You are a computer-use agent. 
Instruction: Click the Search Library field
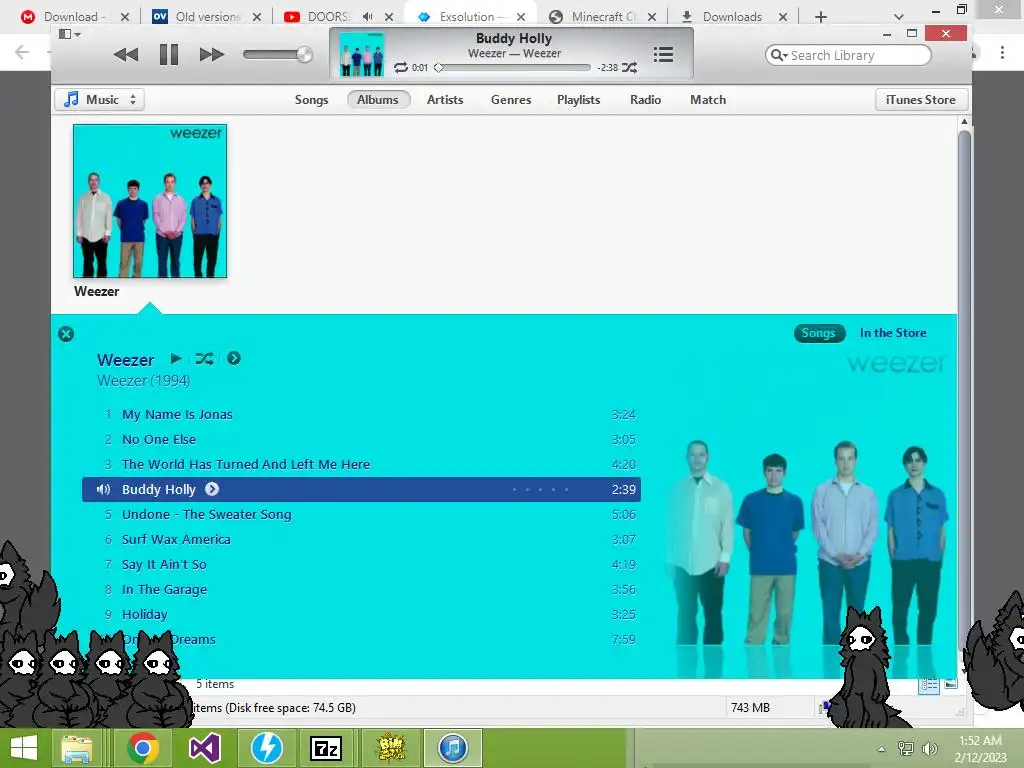tap(848, 56)
